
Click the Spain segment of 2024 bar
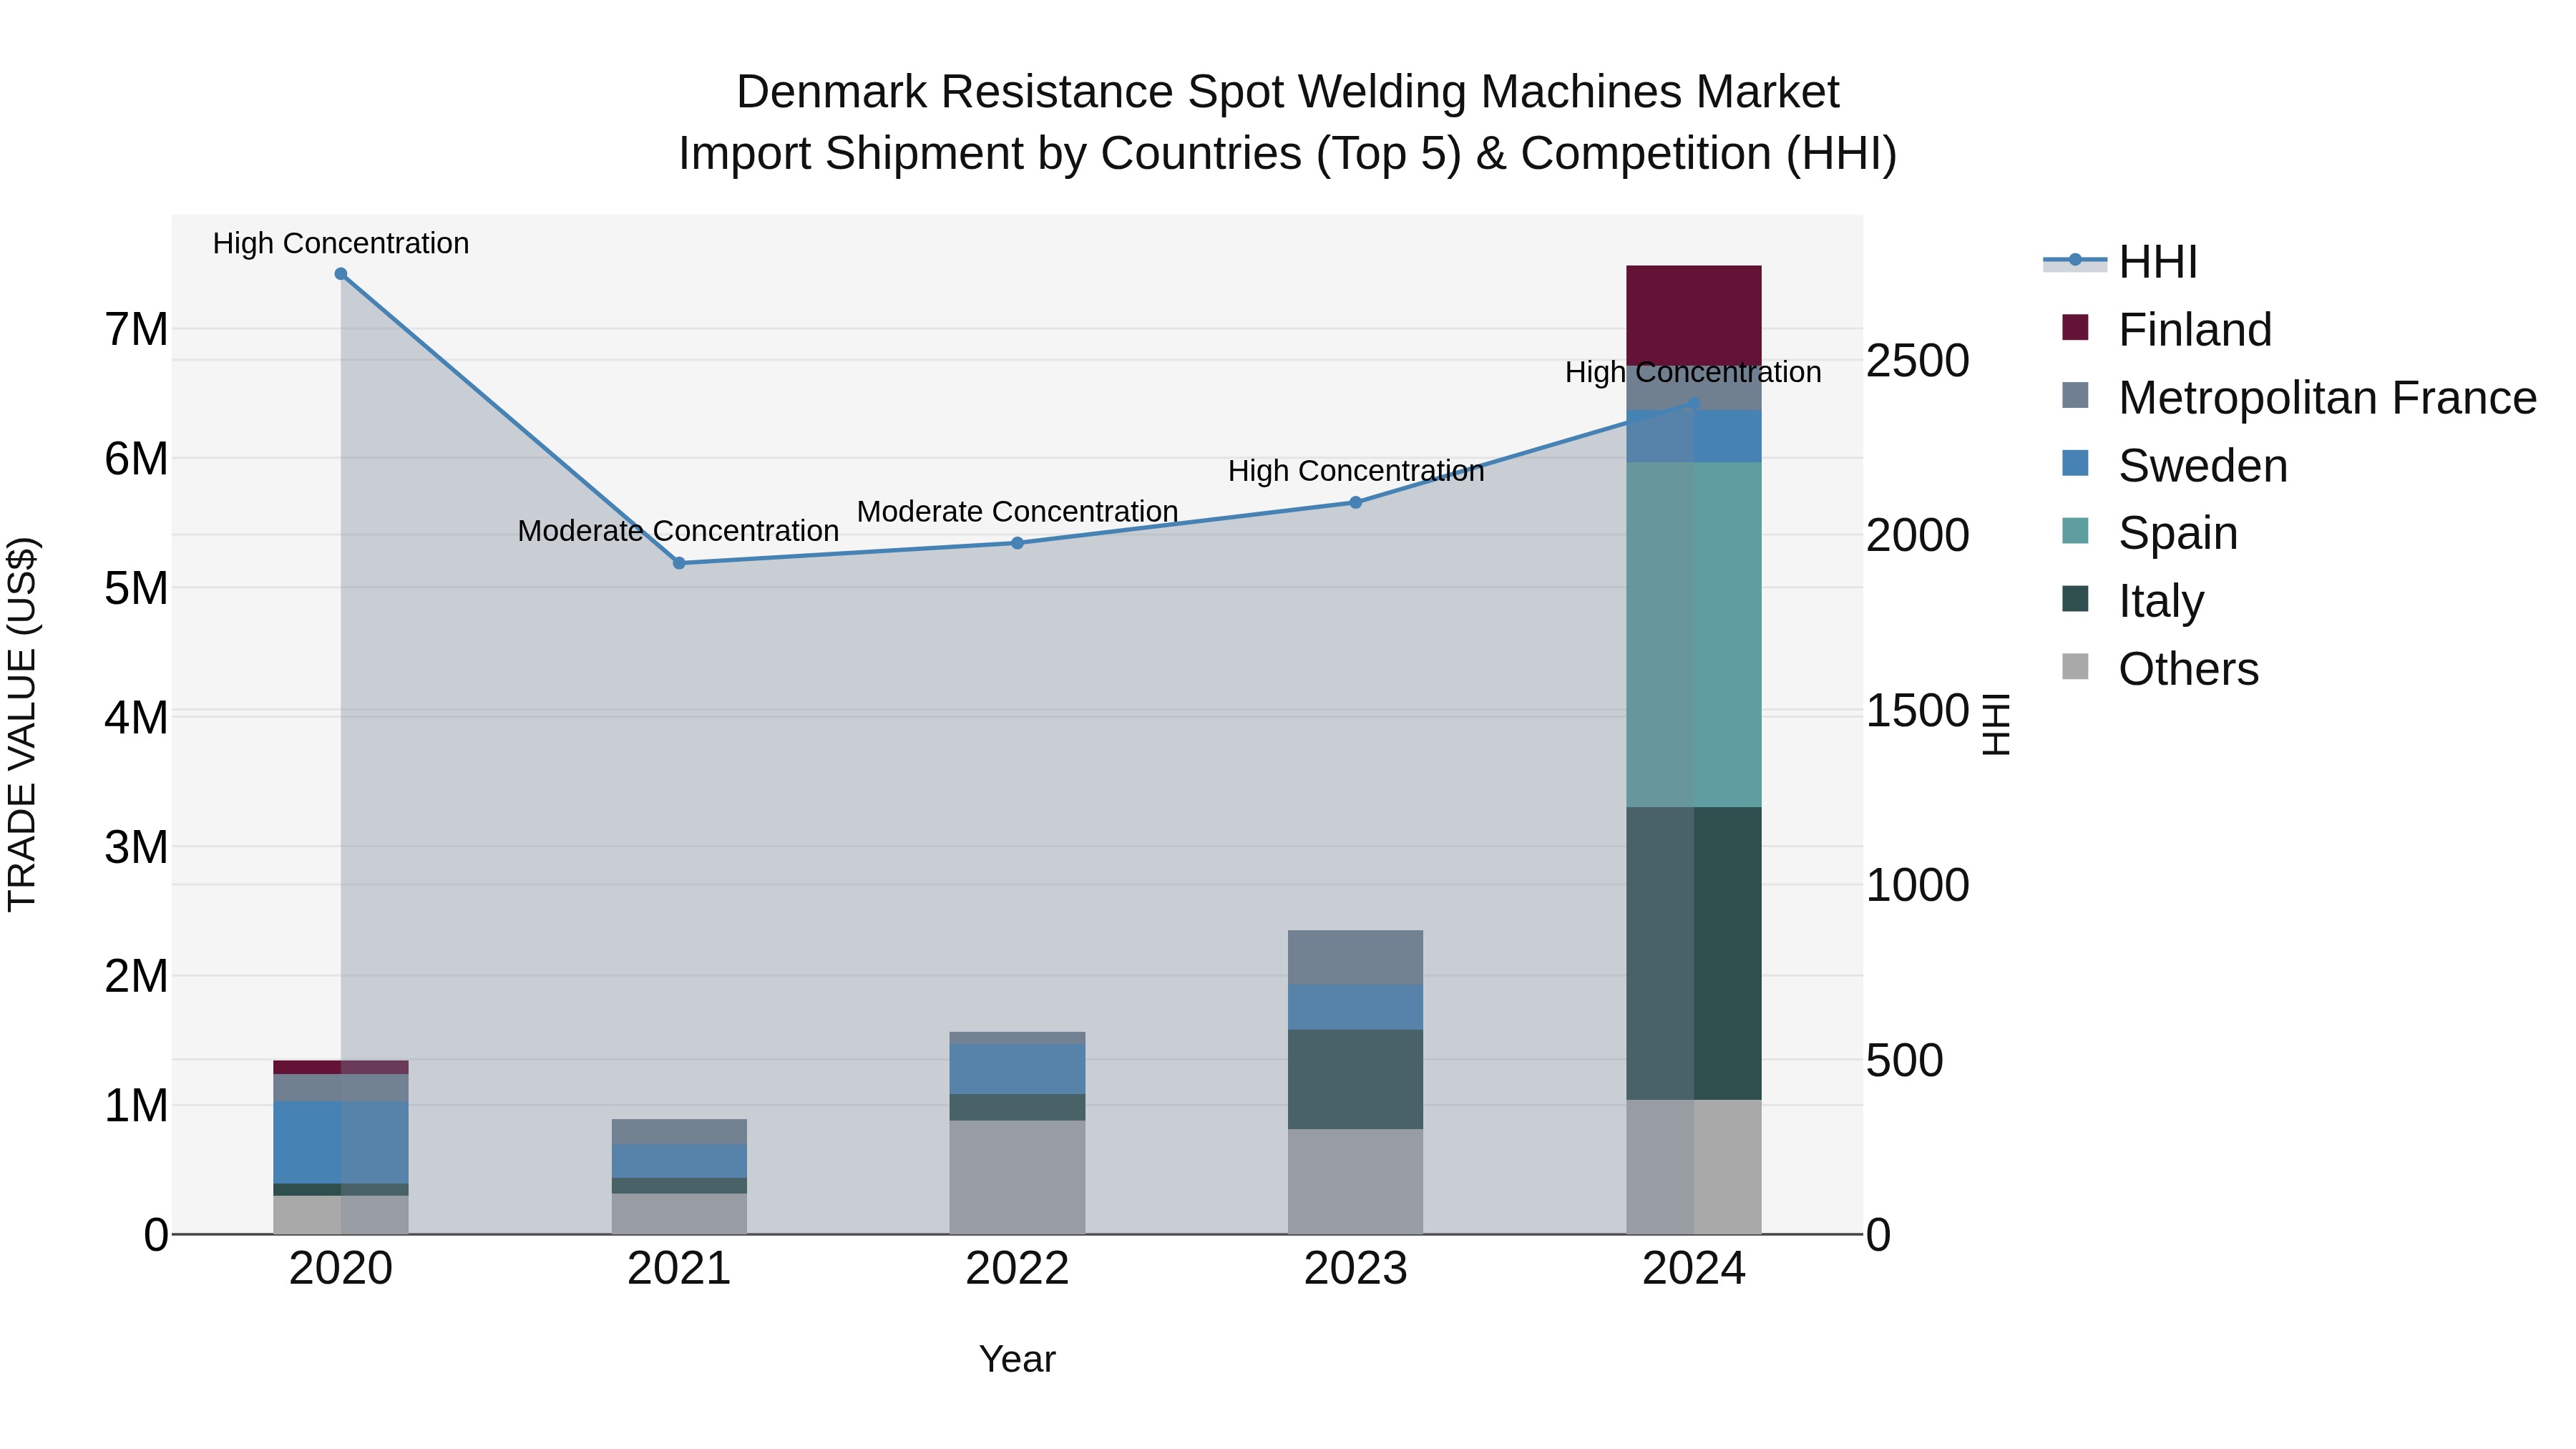click(1694, 634)
